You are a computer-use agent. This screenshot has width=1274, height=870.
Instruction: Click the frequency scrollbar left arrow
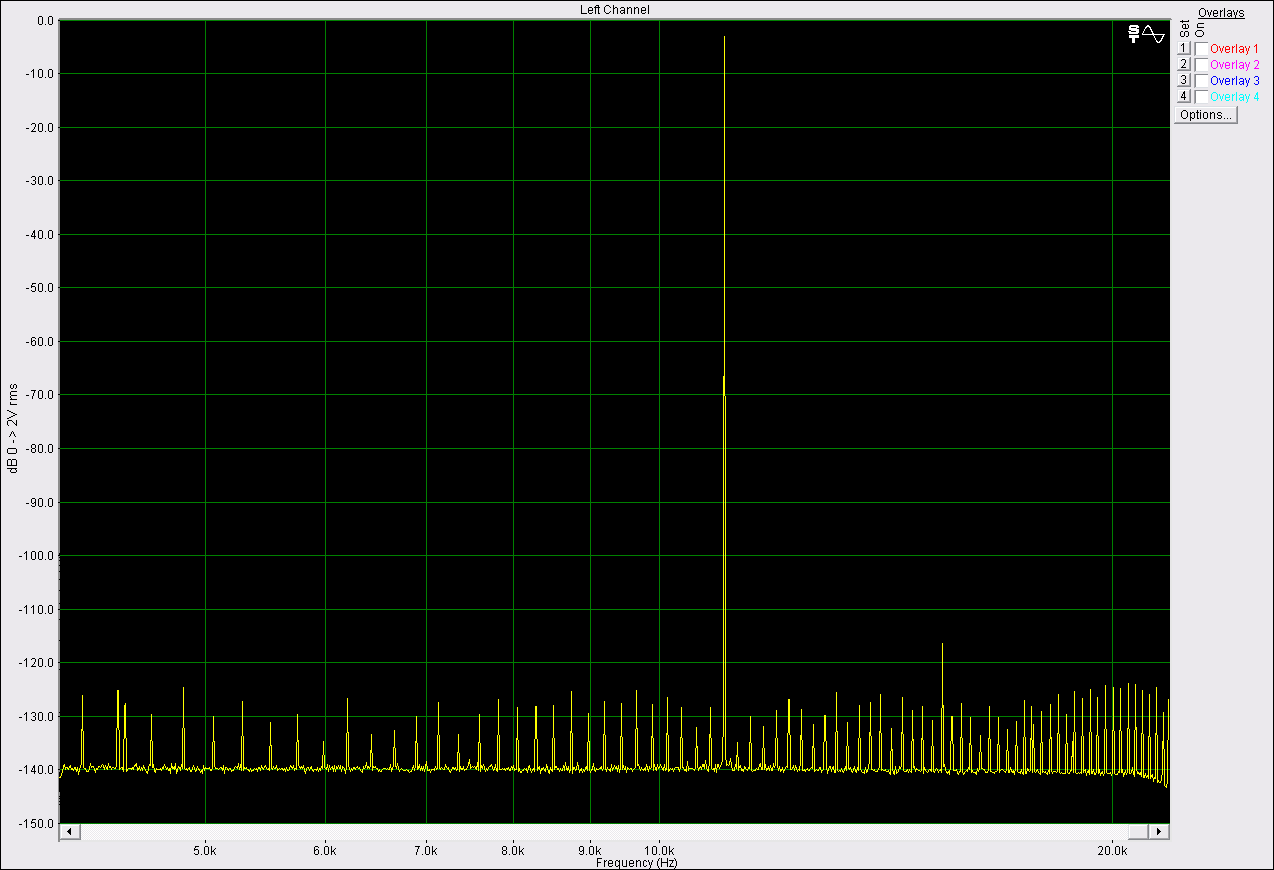tap(69, 832)
